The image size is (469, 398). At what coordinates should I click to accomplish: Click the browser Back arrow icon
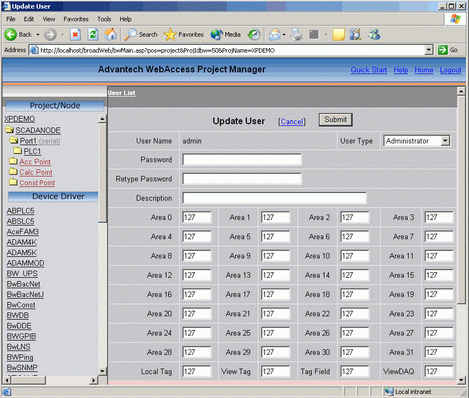(x=11, y=34)
